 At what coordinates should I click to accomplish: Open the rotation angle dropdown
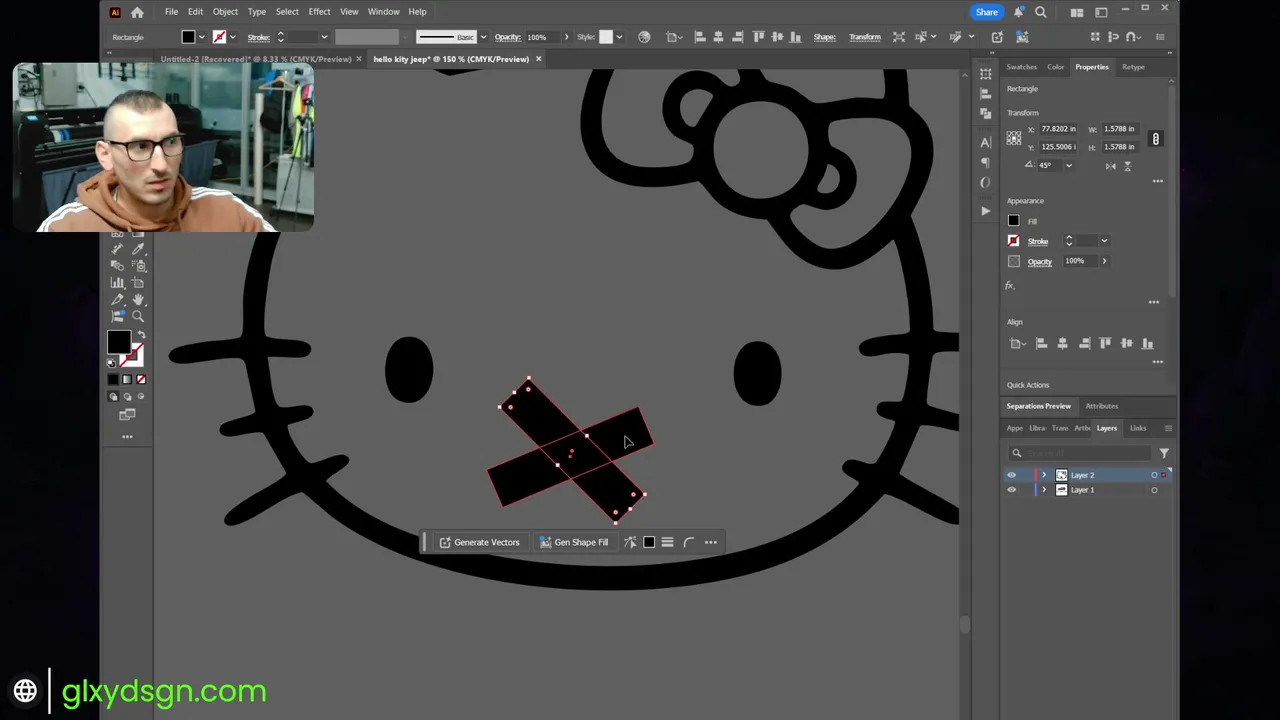click(1068, 166)
